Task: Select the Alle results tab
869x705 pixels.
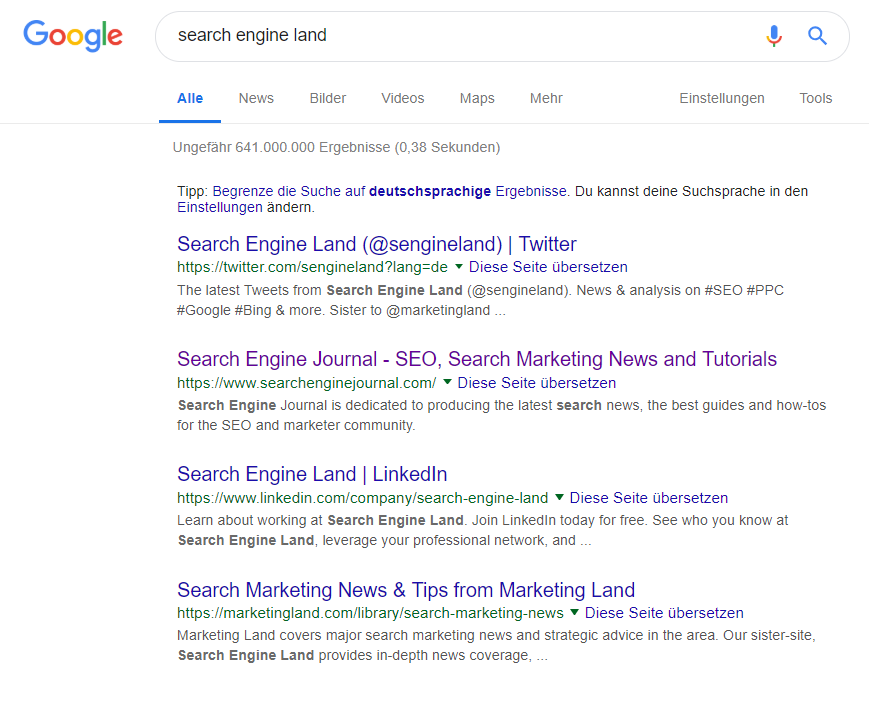Action: click(x=189, y=98)
